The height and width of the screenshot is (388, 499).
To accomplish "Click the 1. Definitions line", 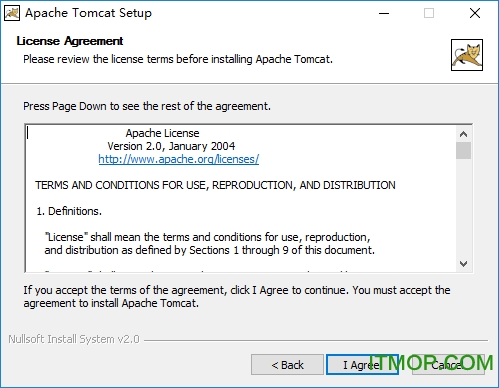I will 69,211.
